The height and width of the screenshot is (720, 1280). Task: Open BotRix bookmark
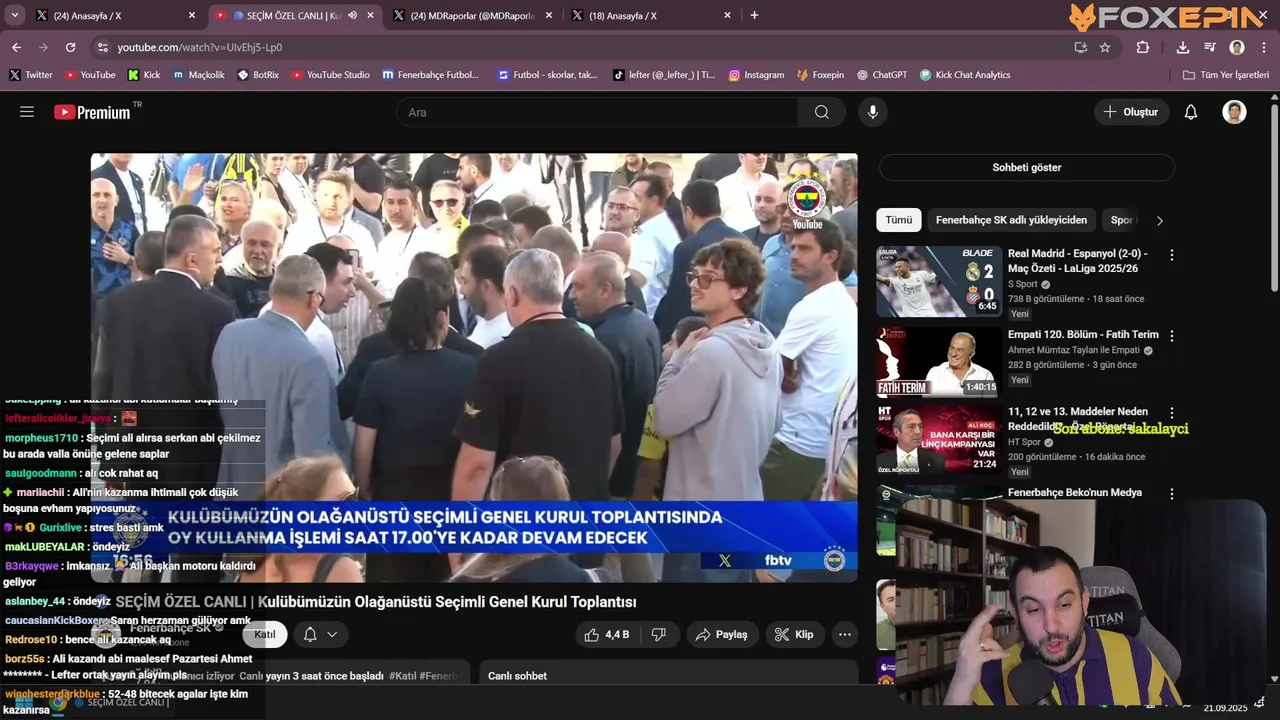258,75
